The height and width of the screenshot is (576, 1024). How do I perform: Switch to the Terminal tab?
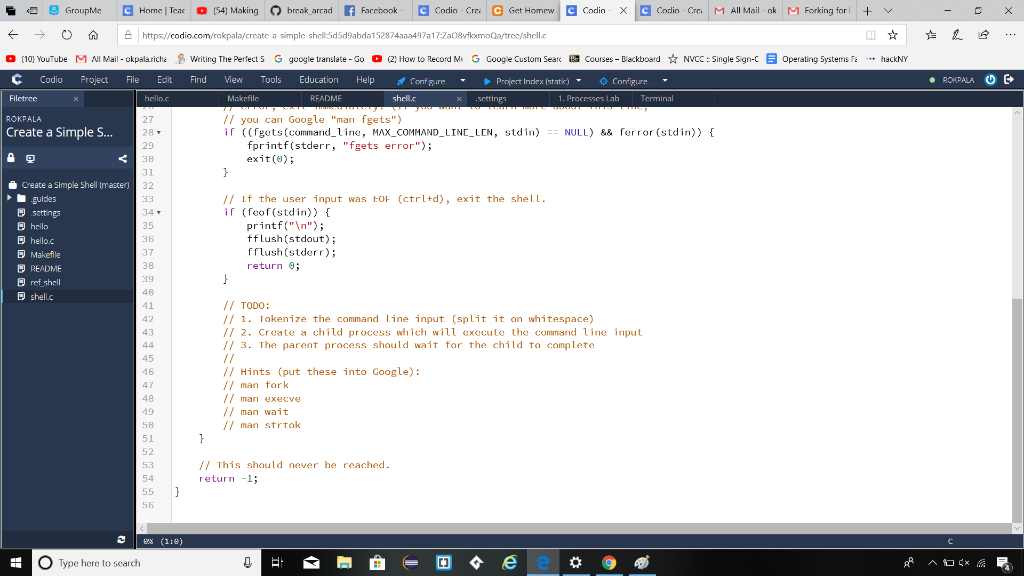[x=656, y=99]
